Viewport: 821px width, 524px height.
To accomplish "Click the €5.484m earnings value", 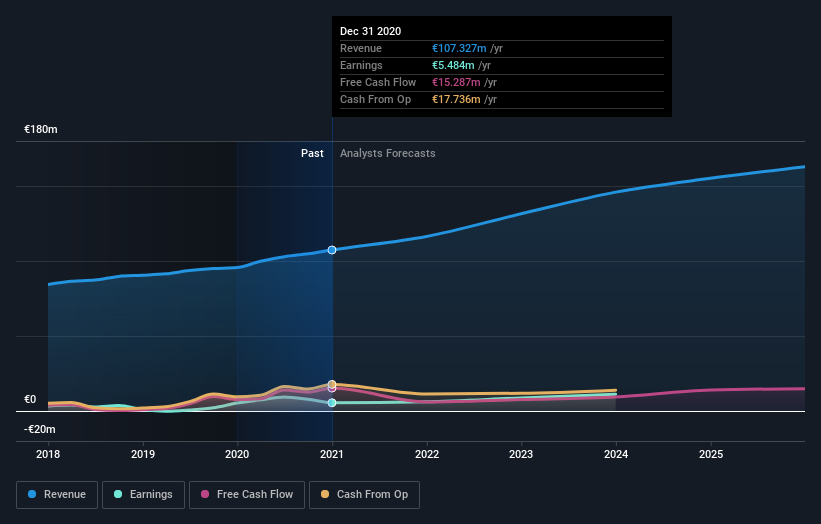I will pos(453,65).
